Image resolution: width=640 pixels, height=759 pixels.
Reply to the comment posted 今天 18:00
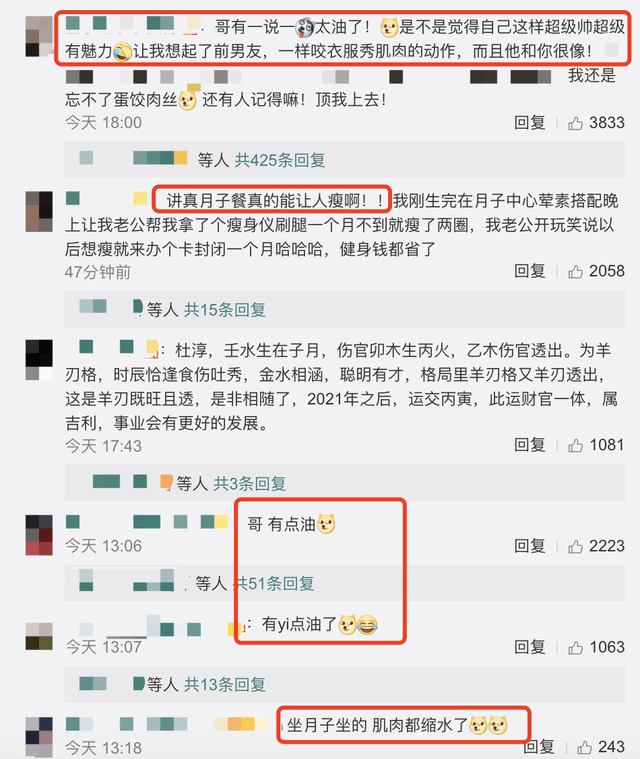530,123
